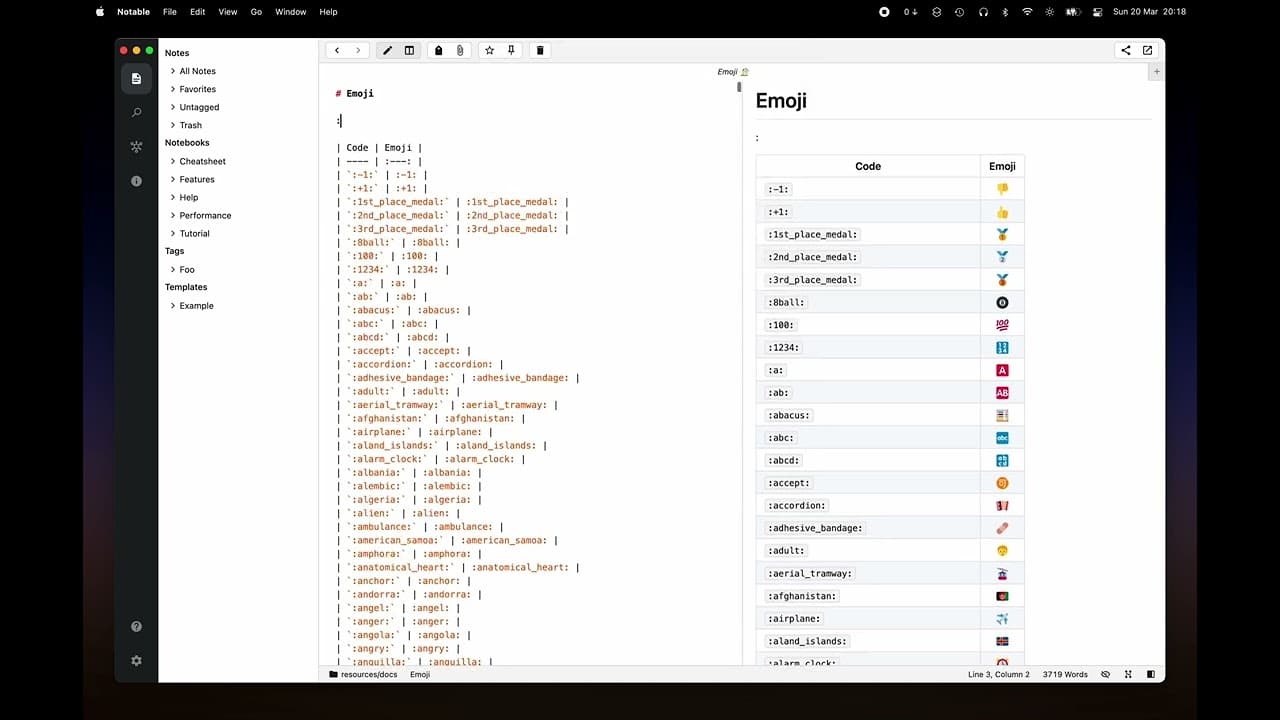Image resolution: width=1280 pixels, height=720 pixels.
Task: Place cursor on the '# Emoji' heading line
Action: point(355,93)
